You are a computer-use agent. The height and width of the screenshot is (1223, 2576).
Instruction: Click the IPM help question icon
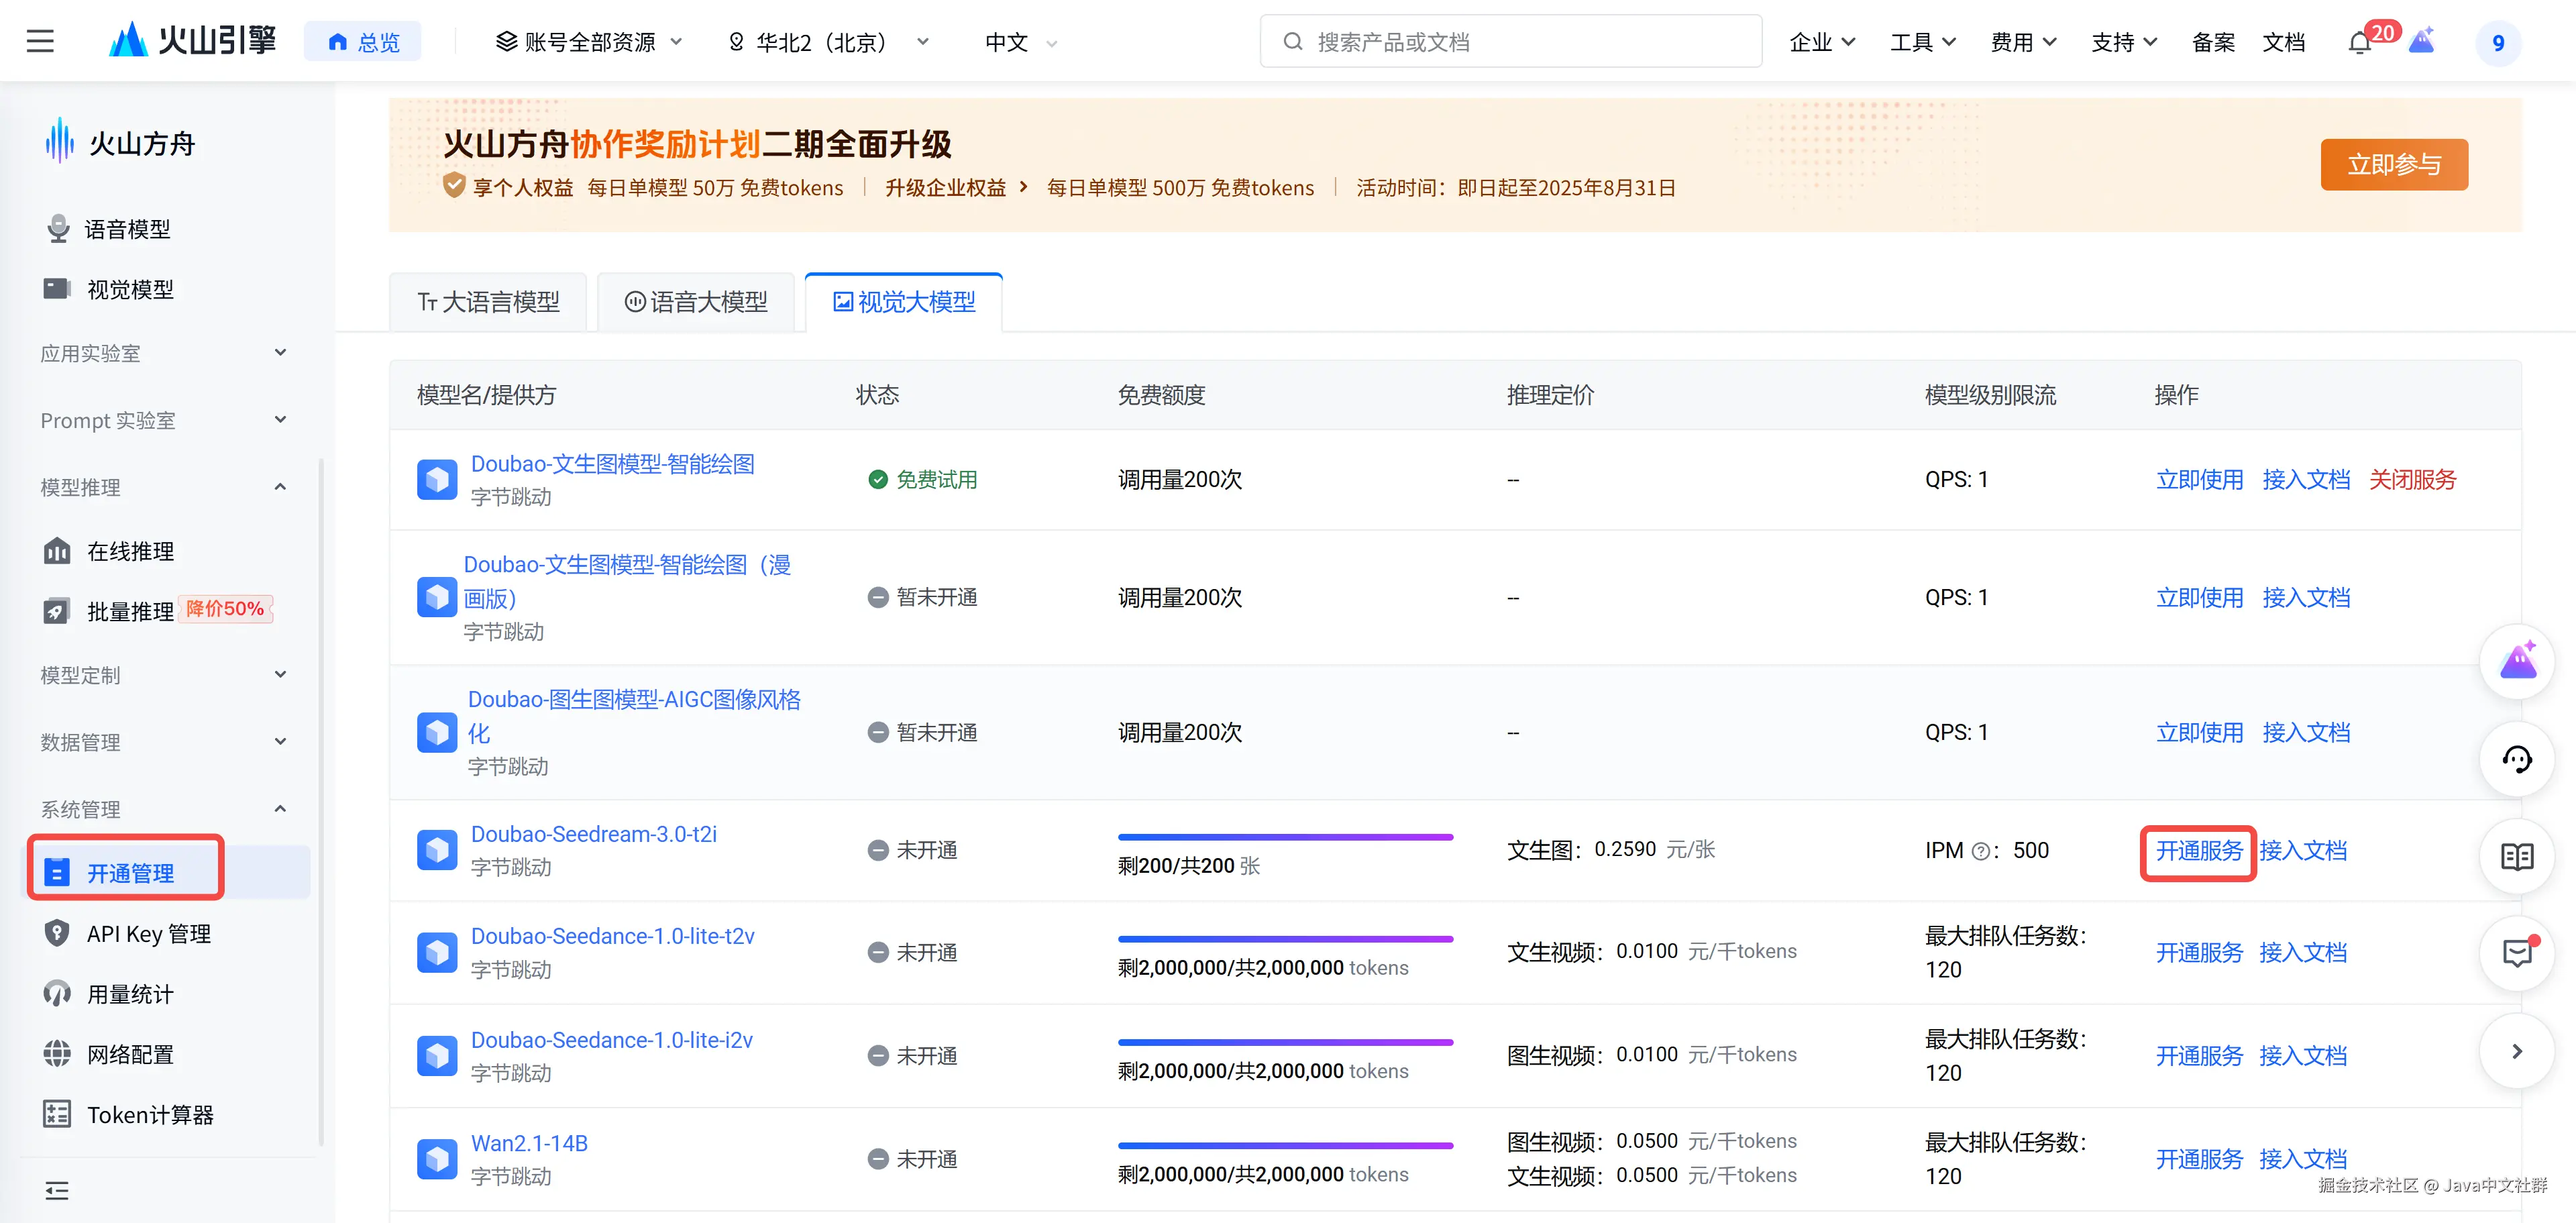coord(1981,851)
